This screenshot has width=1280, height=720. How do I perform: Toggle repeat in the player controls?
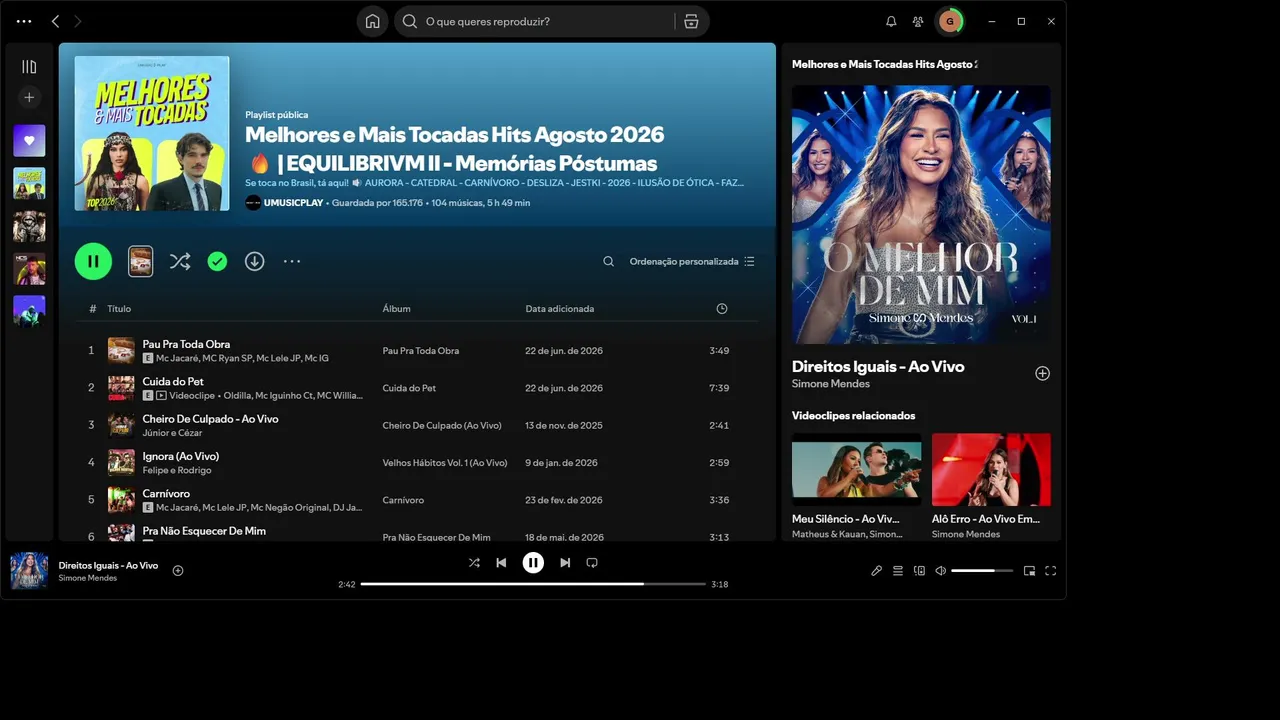592,563
